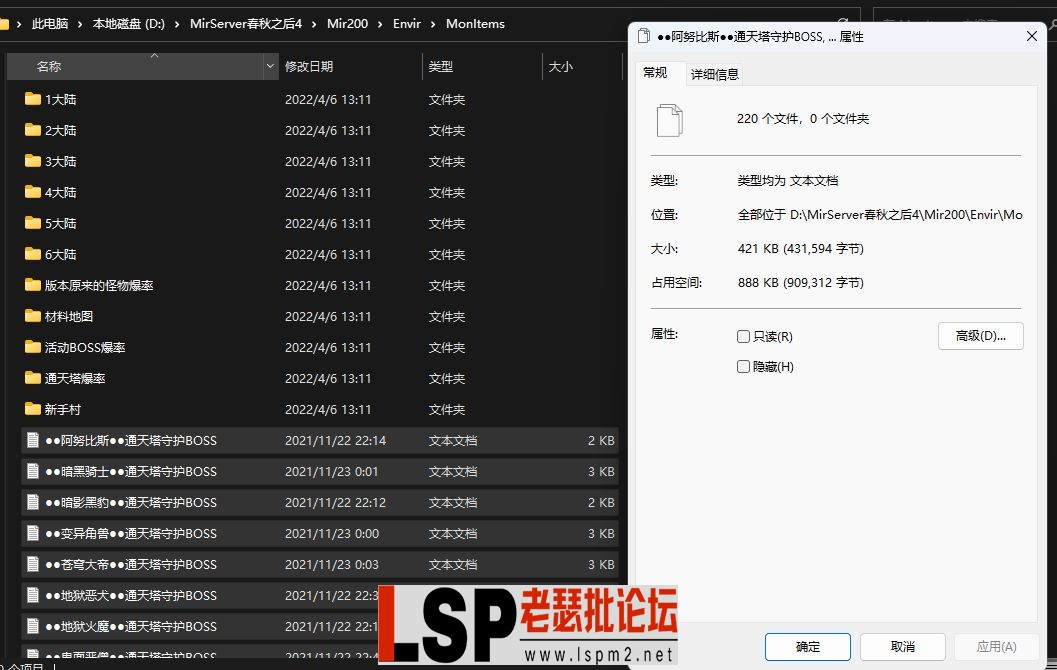Click the 版本原来的怪物爆率 folder icon

pyautogui.click(x=32, y=285)
